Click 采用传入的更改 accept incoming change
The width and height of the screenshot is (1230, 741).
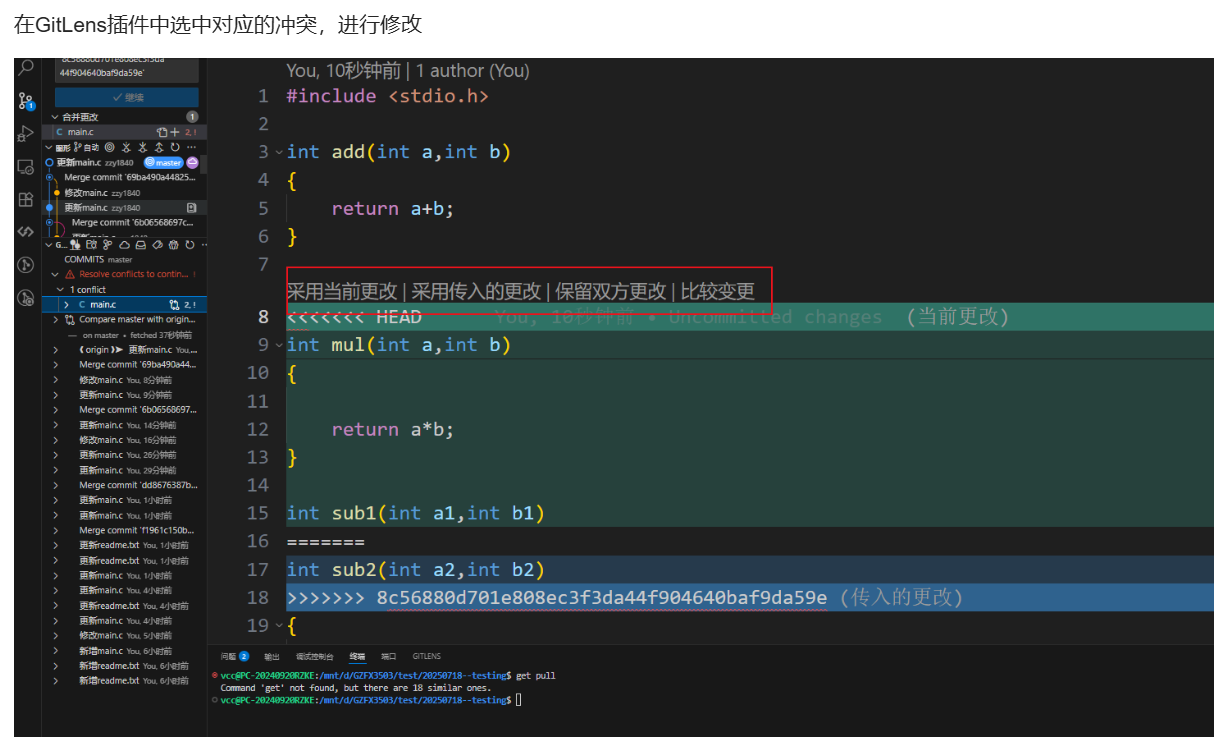[x=476, y=291]
